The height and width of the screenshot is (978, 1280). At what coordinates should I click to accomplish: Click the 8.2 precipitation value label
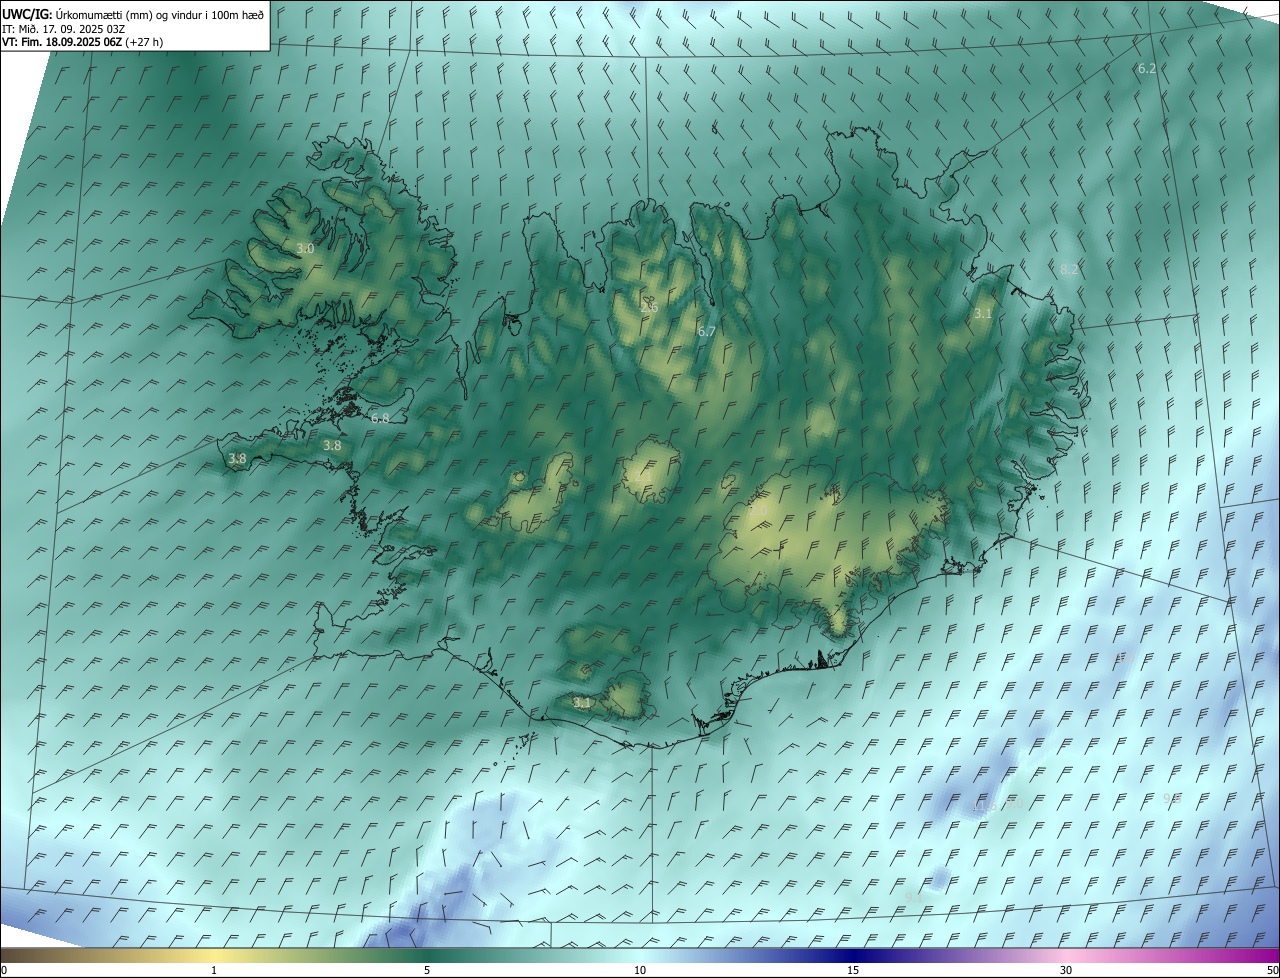click(x=1069, y=269)
